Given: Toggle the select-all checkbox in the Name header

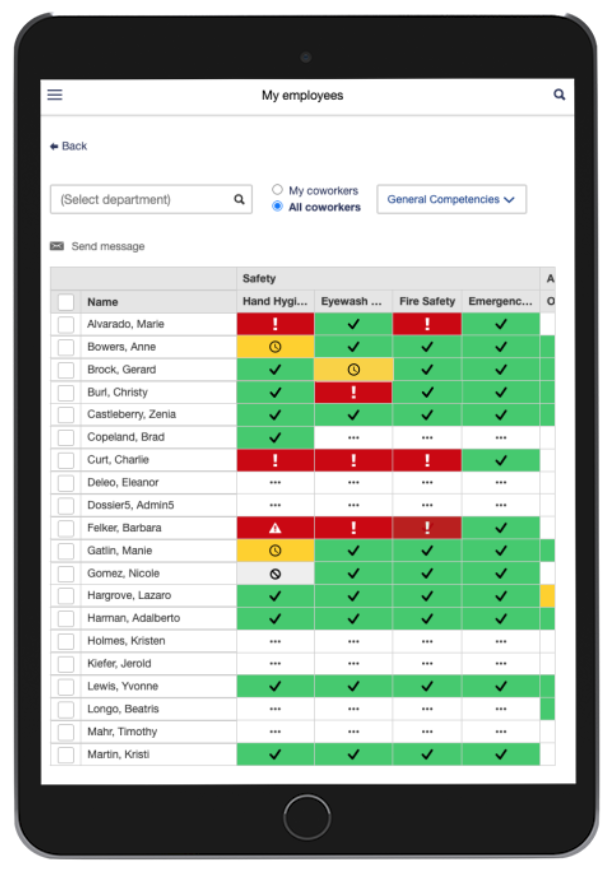Looking at the screenshot, I should (x=66, y=302).
